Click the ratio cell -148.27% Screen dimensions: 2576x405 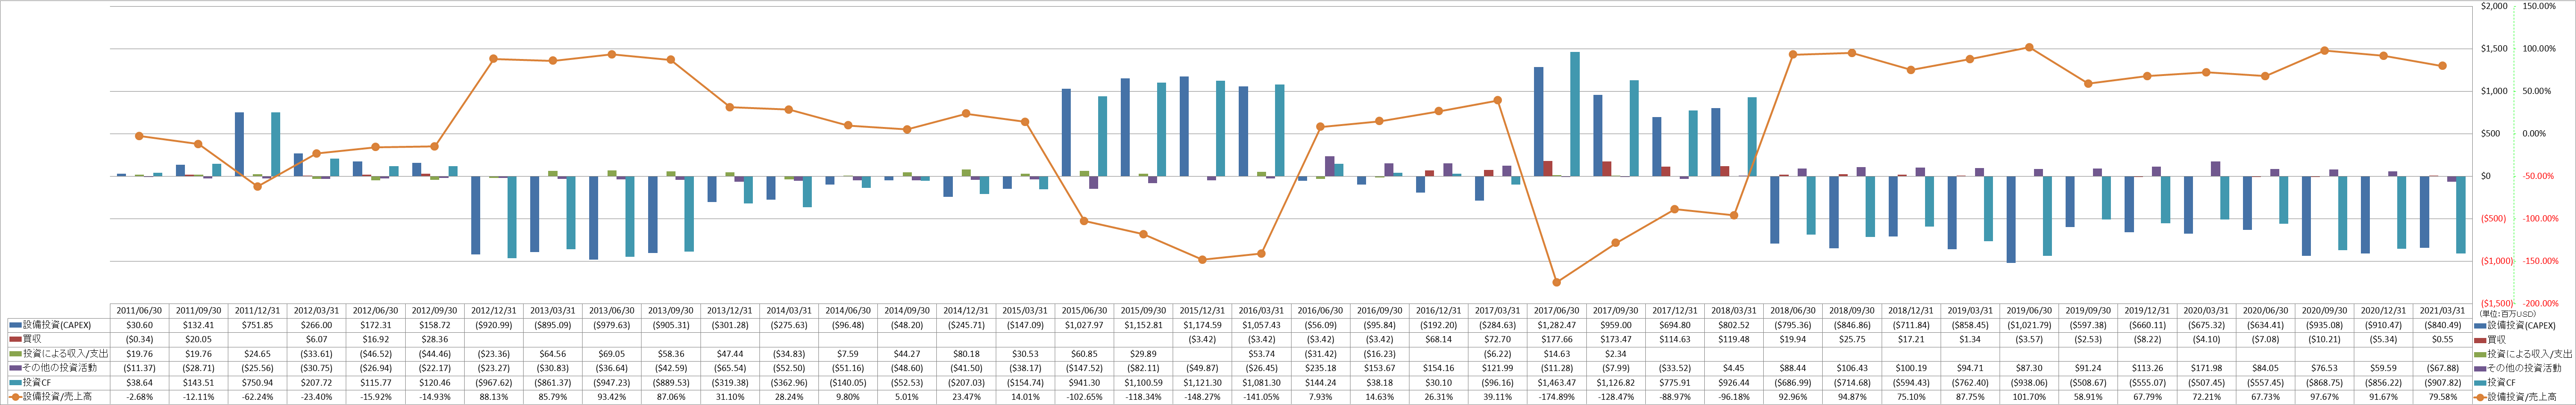(x=1203, y=397)
